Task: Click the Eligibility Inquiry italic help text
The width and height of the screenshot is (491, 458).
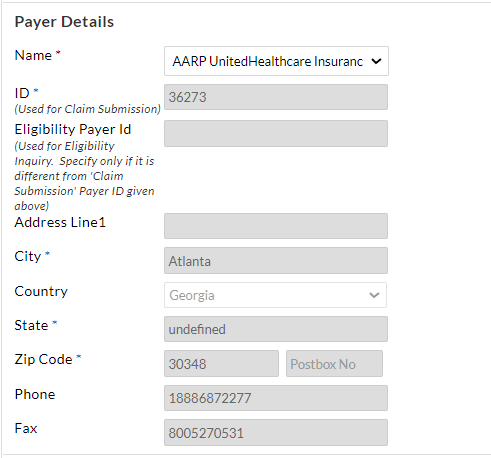Action: click(84, 176)
